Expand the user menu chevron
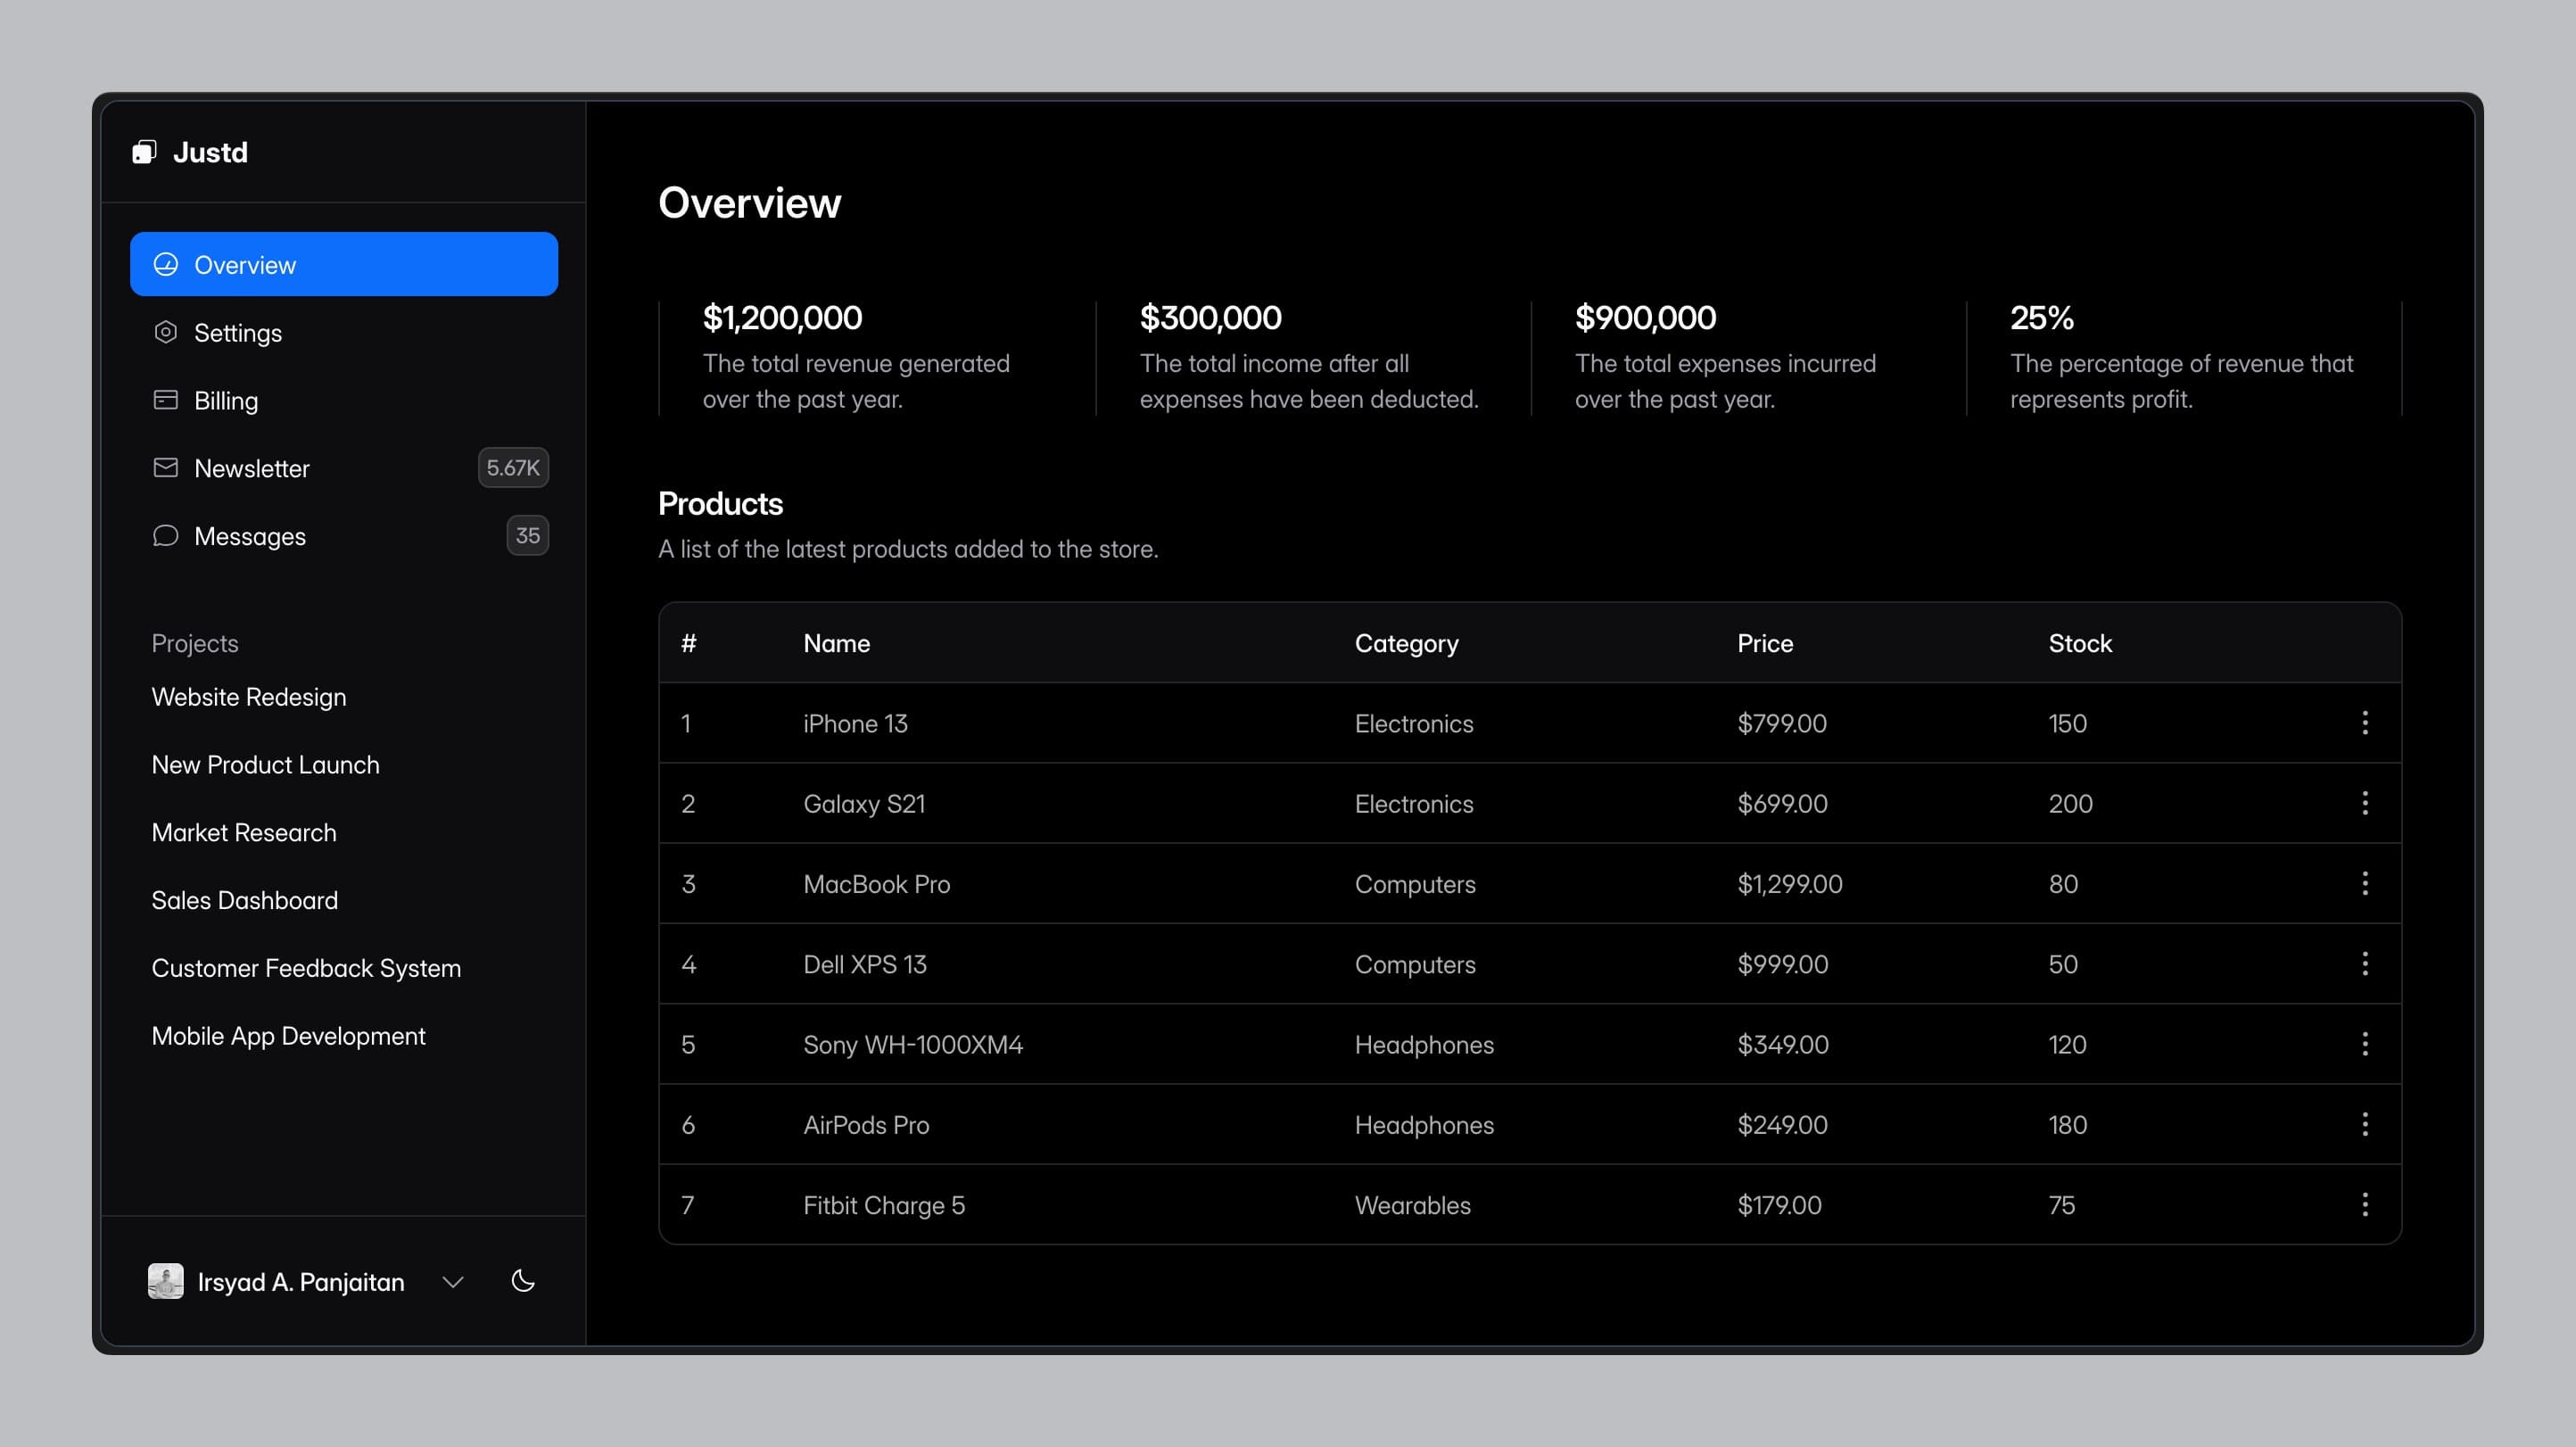2576x1447 pixels. (x=453, y=1282)
